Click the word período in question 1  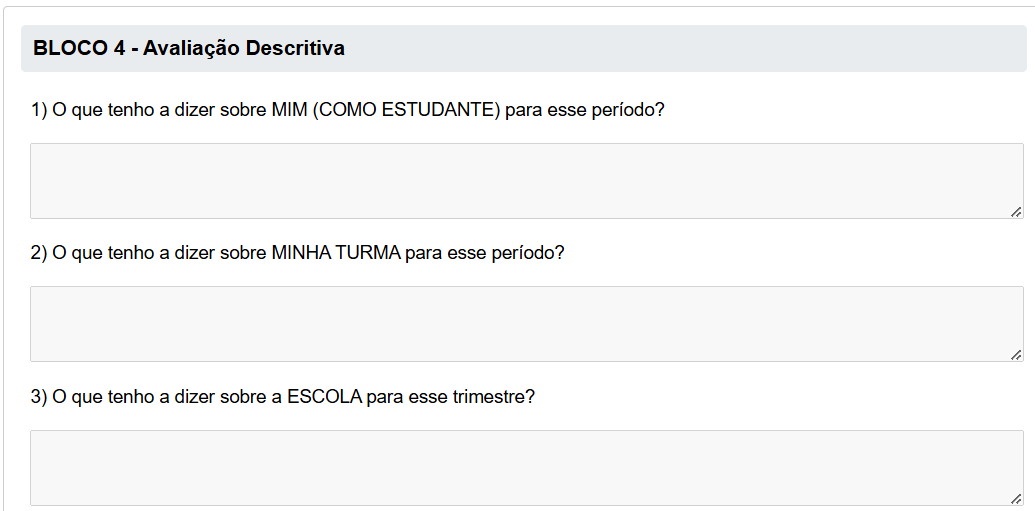[x=630, y=110]
